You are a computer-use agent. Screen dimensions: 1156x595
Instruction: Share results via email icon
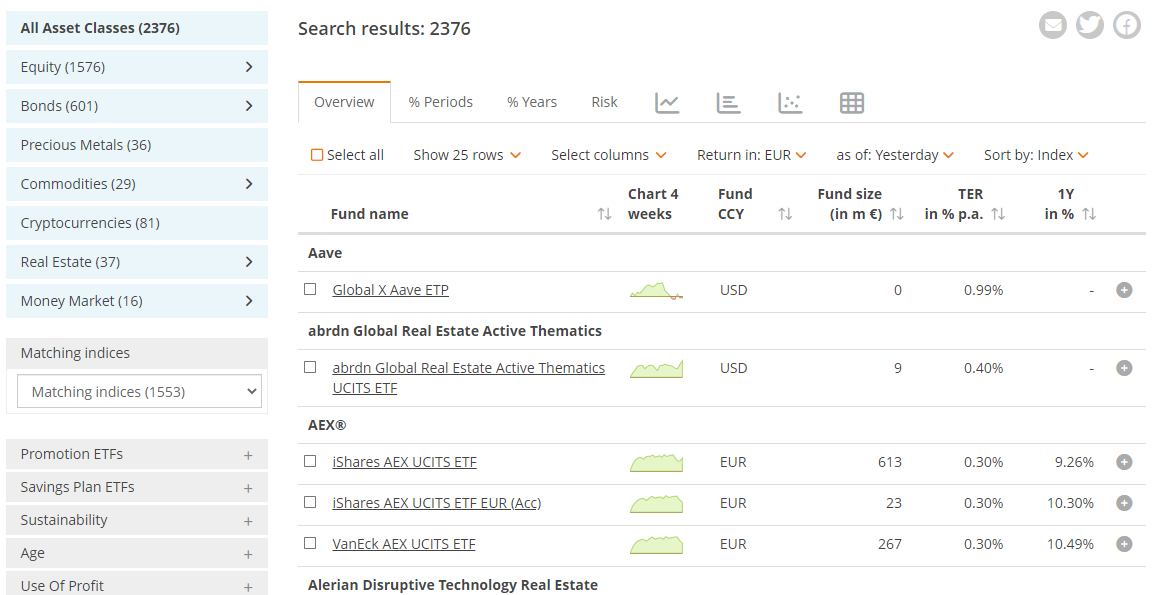[x=1053, y=26]
